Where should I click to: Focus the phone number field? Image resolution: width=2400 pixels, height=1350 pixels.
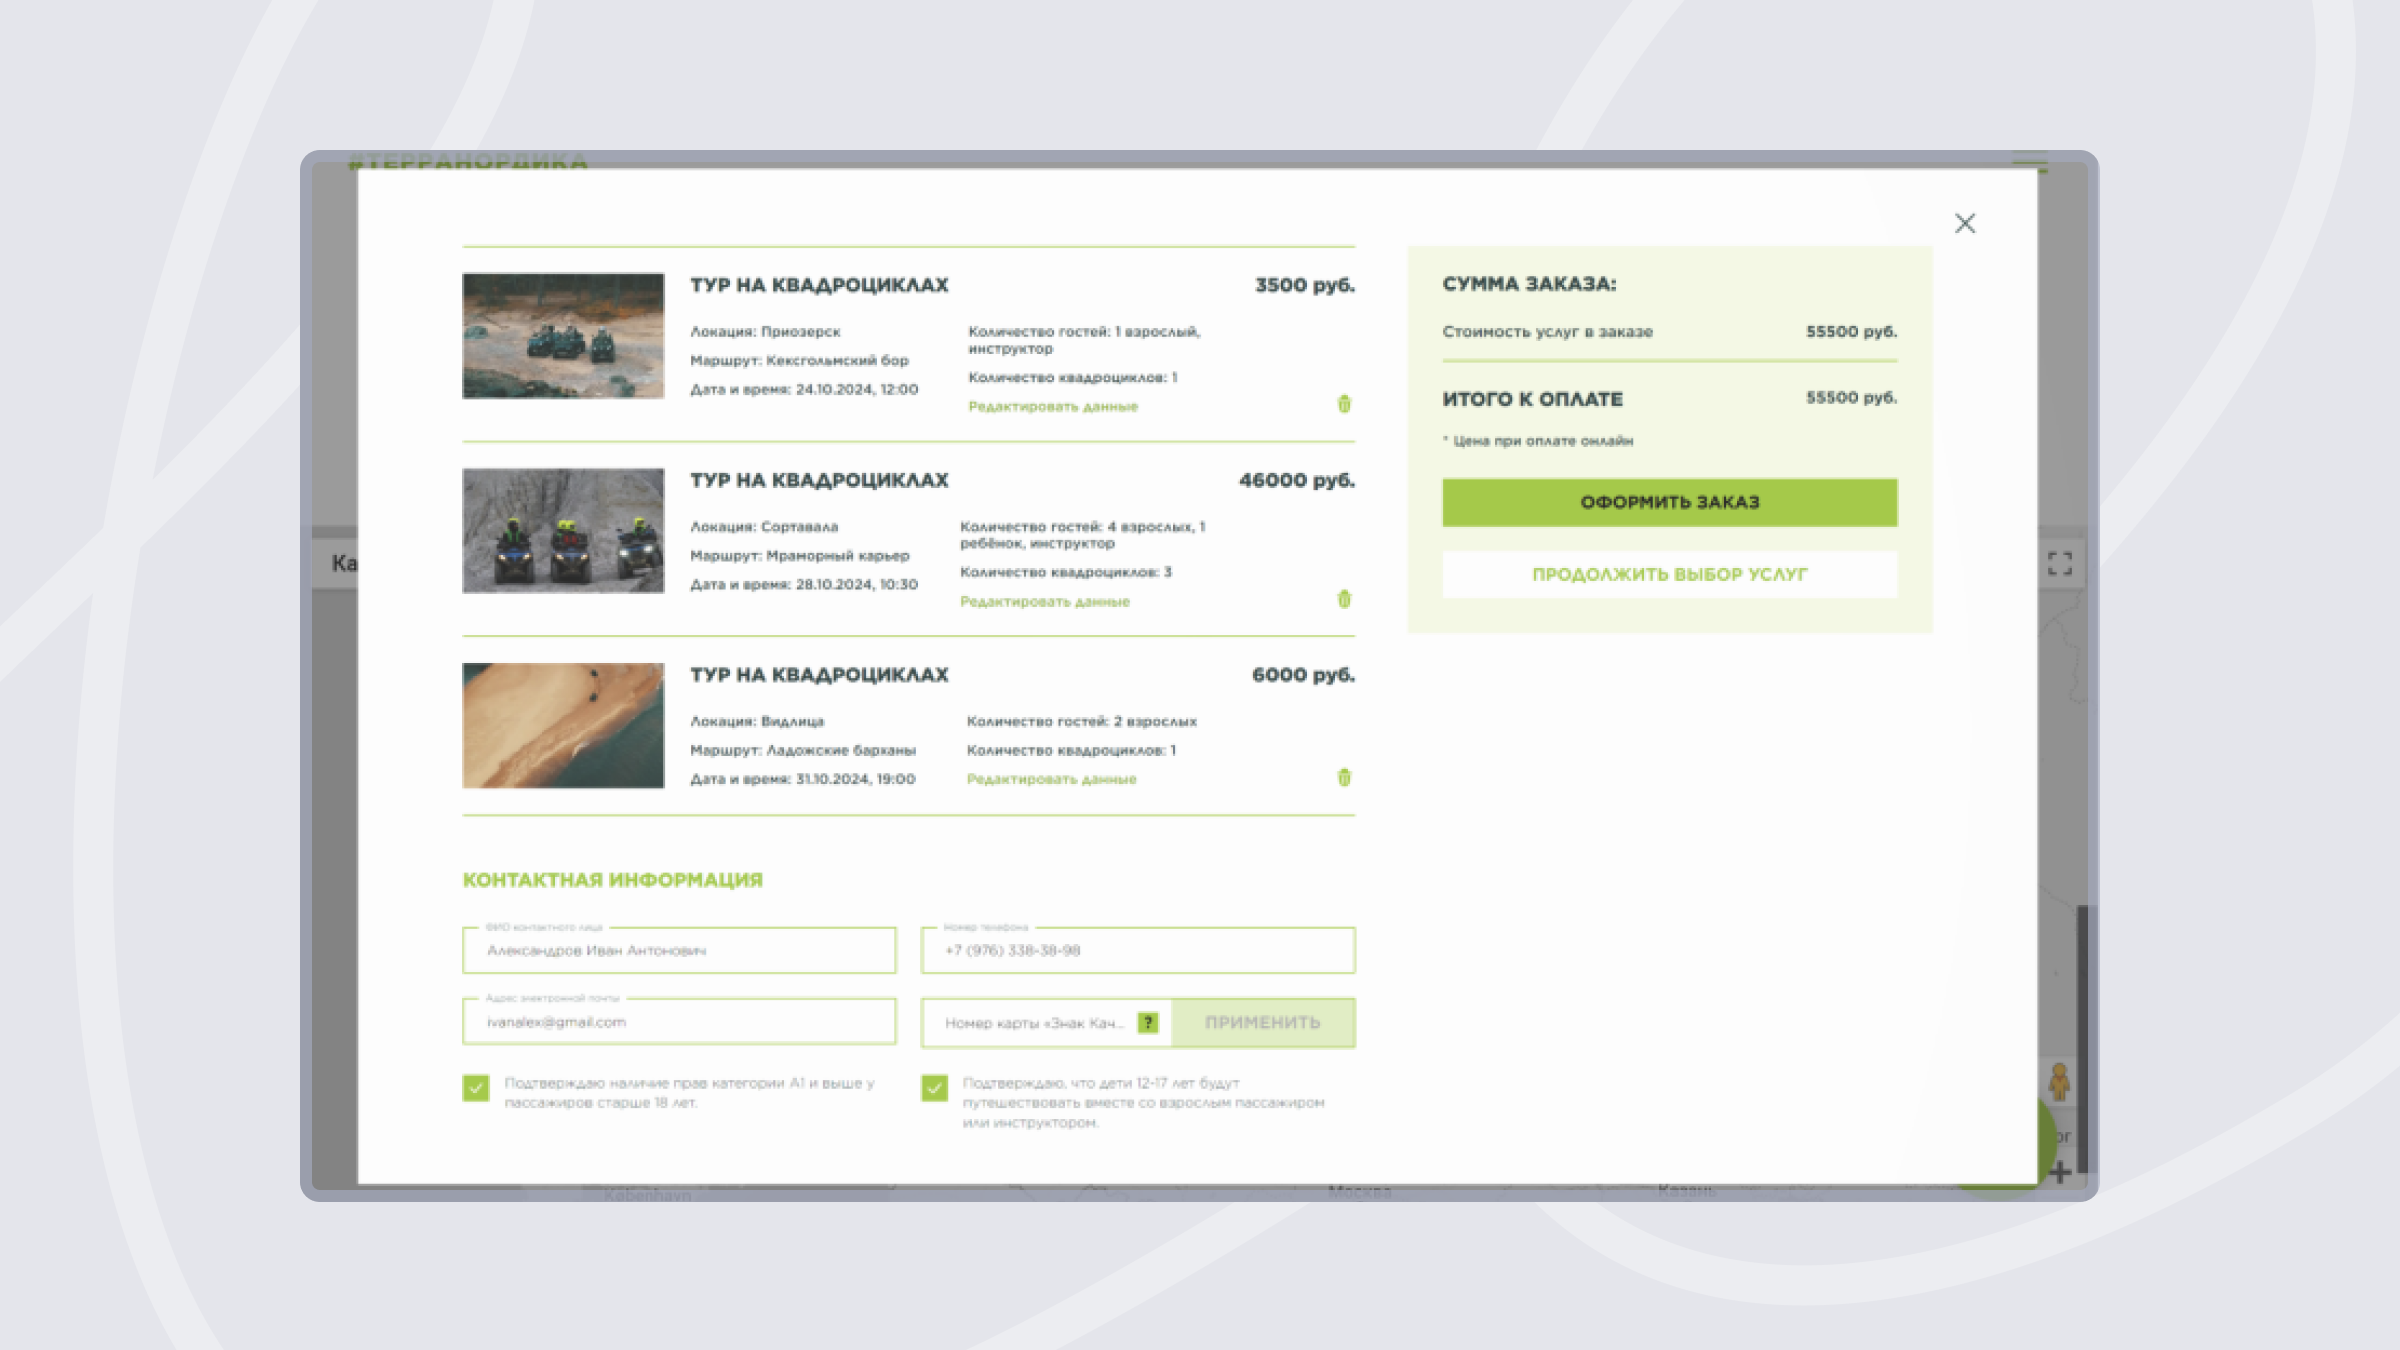point(1137,951)
